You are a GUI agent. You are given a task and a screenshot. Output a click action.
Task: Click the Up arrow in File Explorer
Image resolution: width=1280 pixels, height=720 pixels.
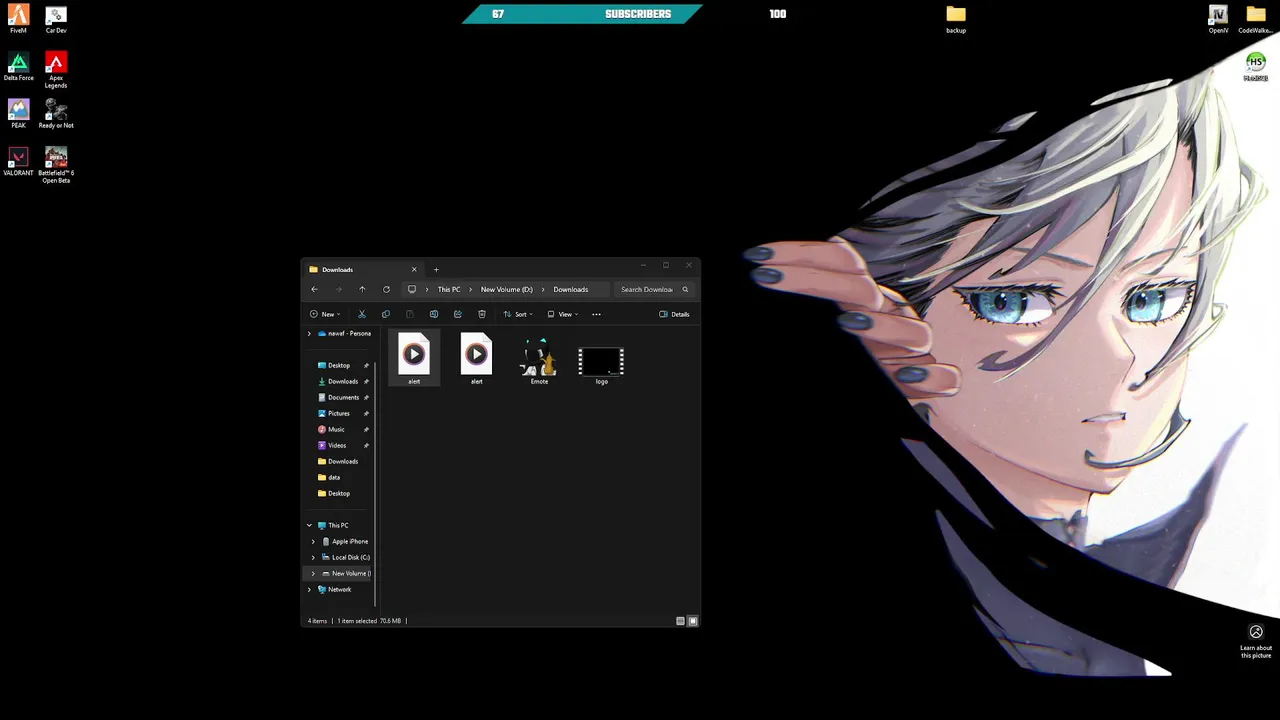click(x=362, y=289)
